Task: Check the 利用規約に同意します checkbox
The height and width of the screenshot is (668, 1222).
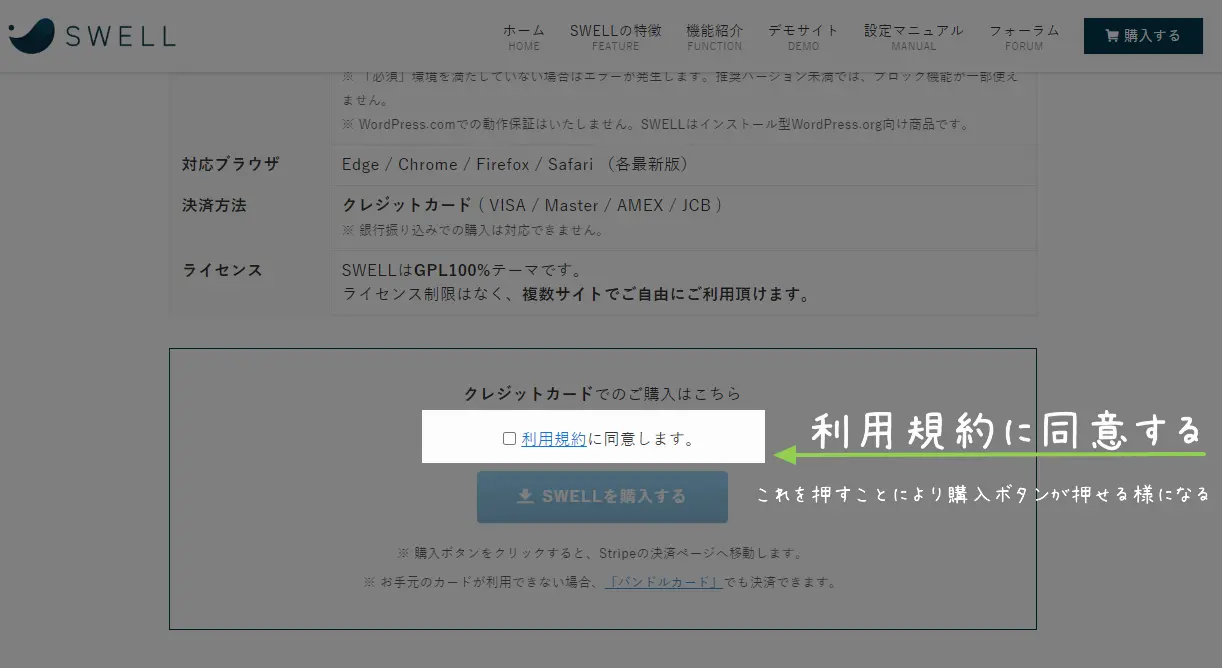Action: 509,438
